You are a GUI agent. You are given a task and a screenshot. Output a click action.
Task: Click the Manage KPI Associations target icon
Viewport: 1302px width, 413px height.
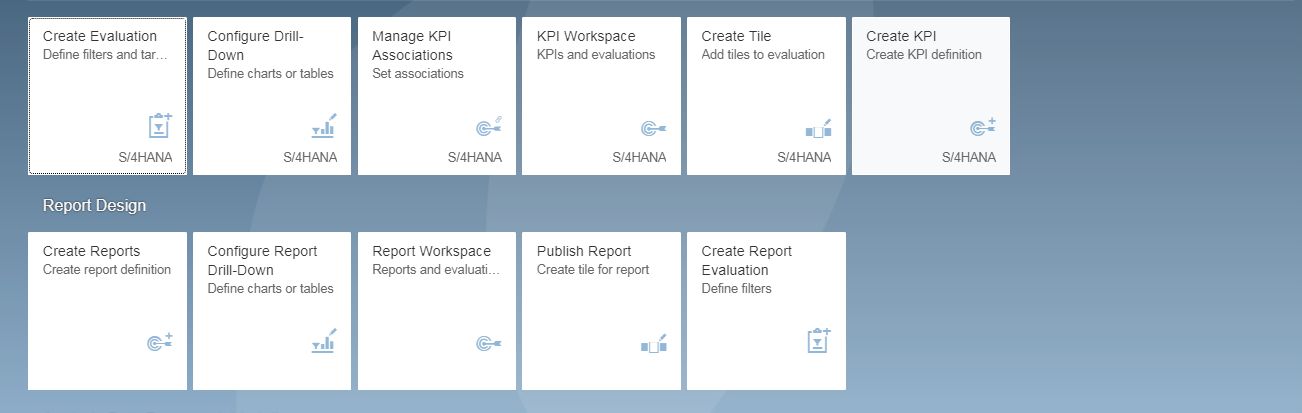coord(488,126)
